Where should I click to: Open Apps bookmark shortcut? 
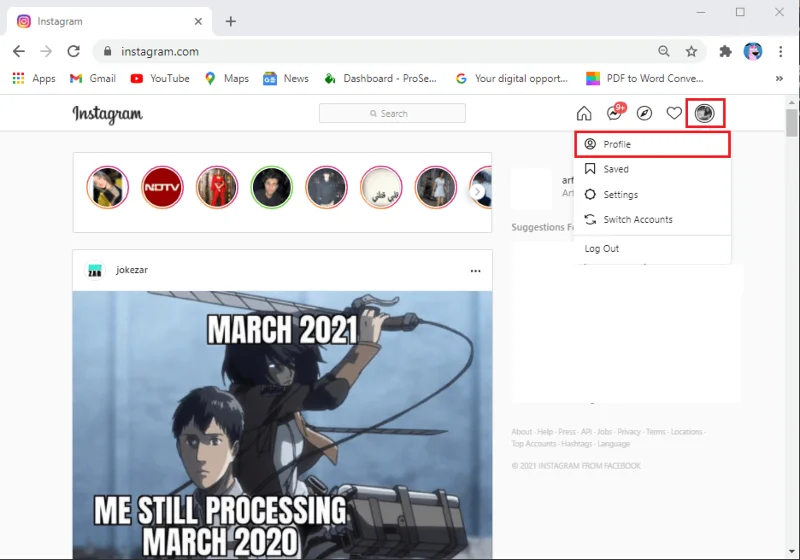[x=34, y=79]
